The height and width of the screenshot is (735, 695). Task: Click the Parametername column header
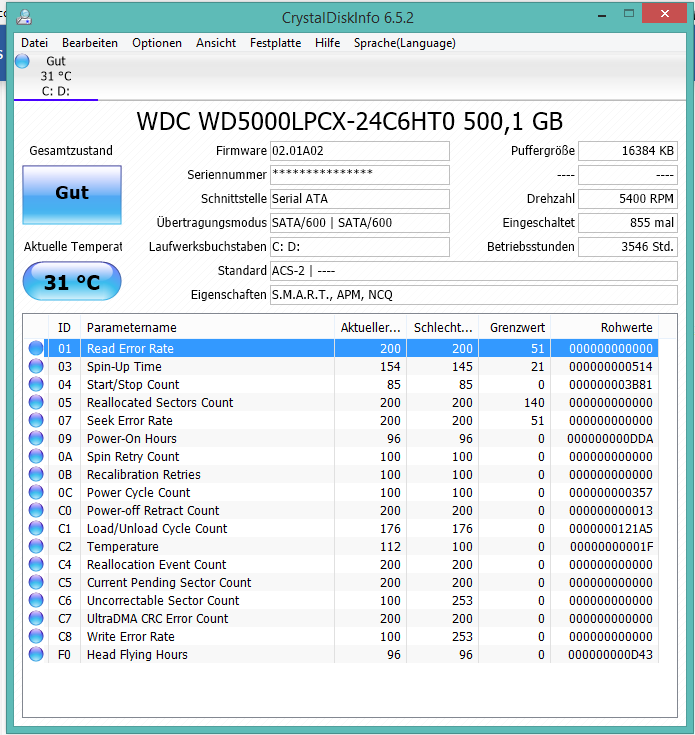[x=208, y=327]
